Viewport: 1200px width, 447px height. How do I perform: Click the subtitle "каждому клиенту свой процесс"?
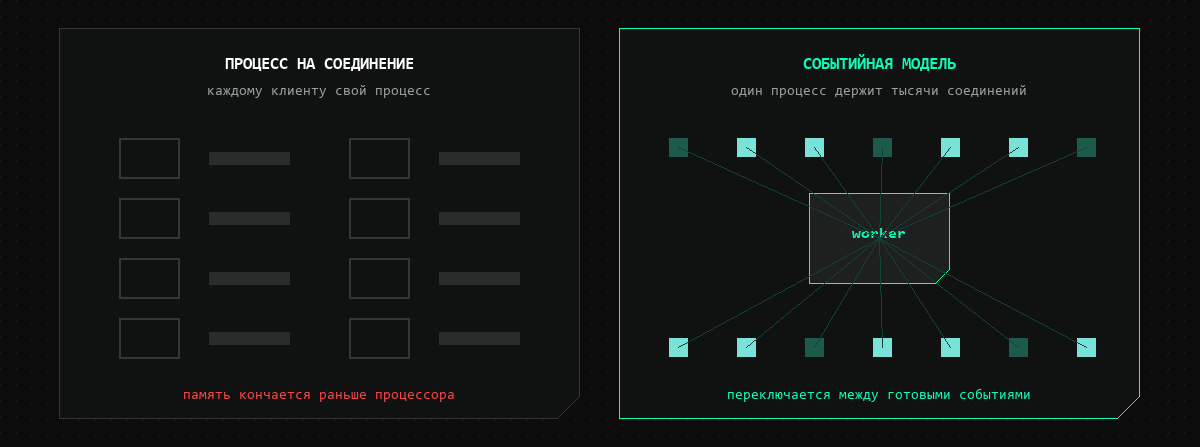[319, 91]
